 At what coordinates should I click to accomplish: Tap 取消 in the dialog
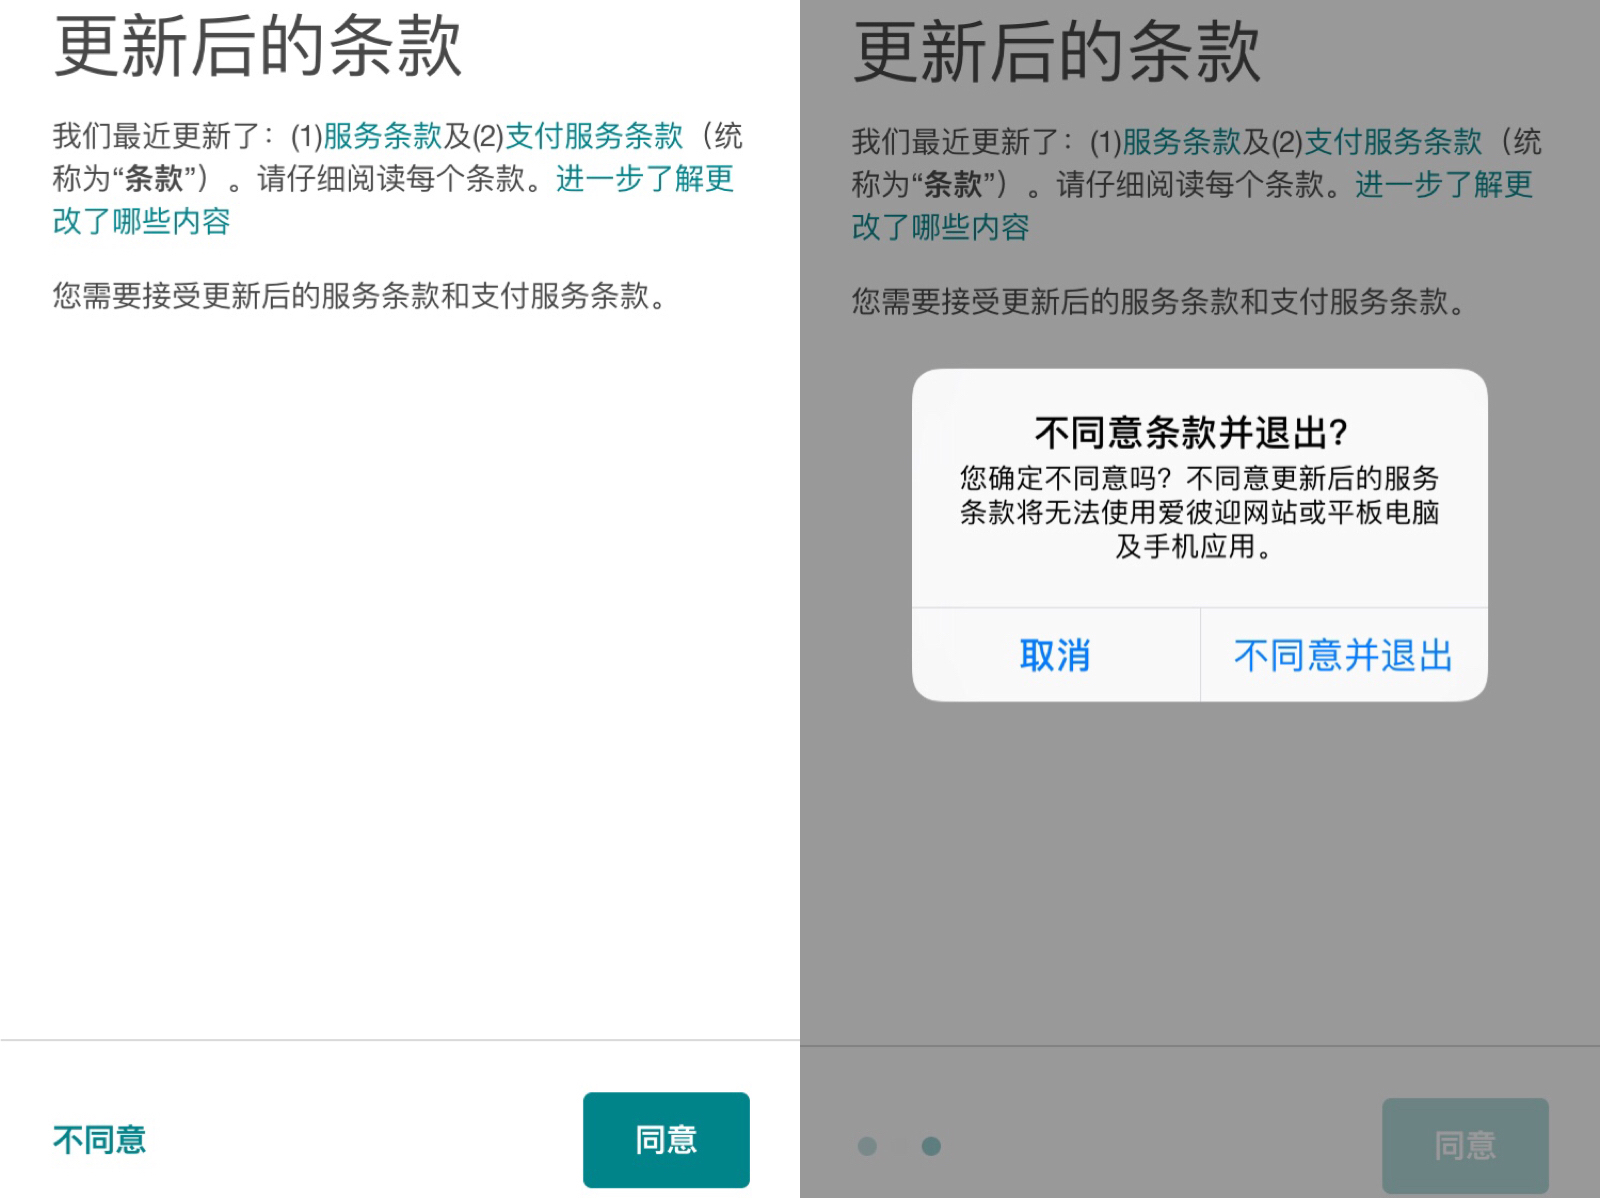(1055, 655)
